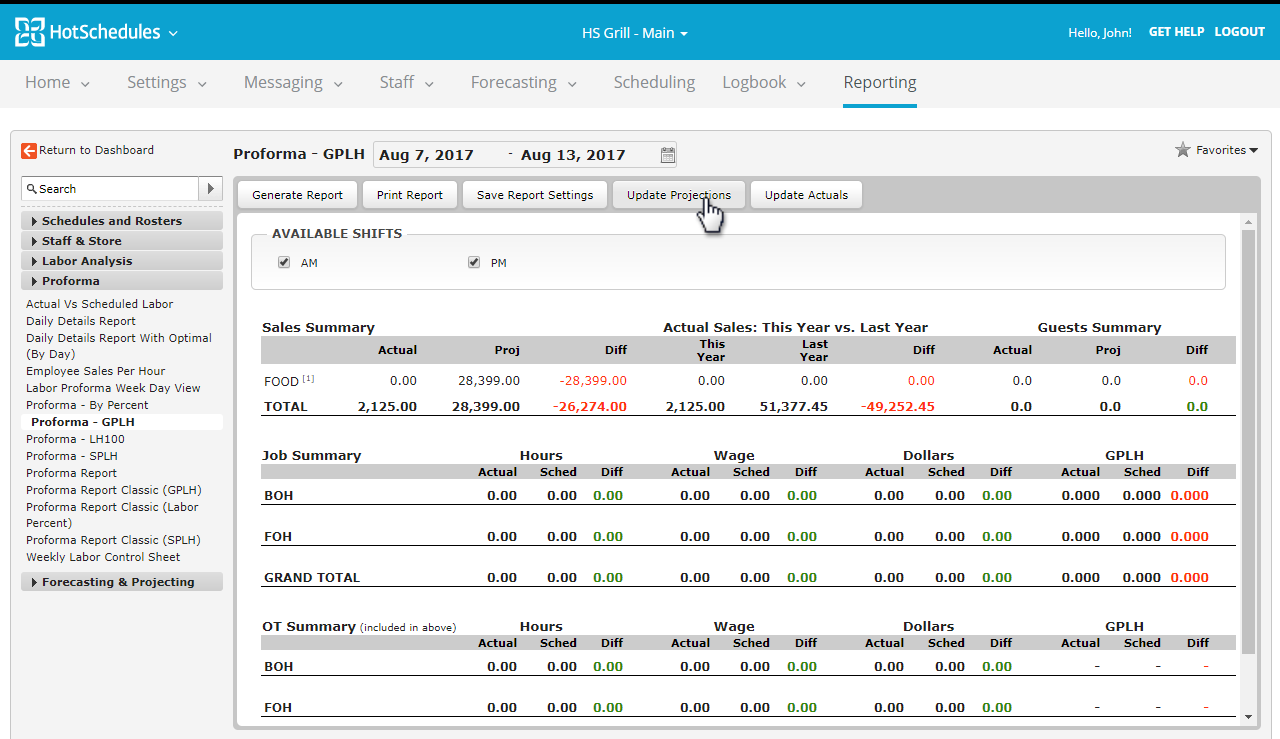Image resolution: width=1280 pixels, height=739 pixels.
Task: Open Proforma - By Percent report
Action: point(87,405)
